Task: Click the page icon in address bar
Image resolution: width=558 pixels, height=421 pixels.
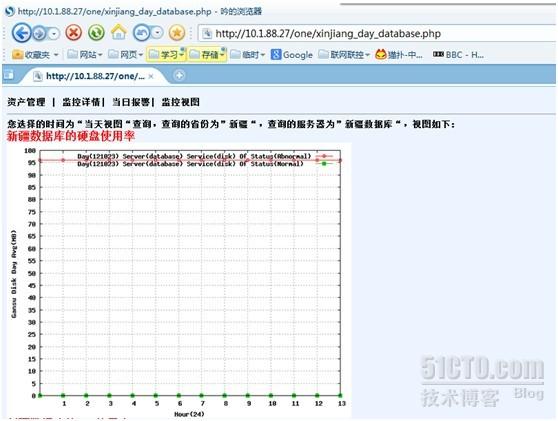Action: (x=207, y=34)
